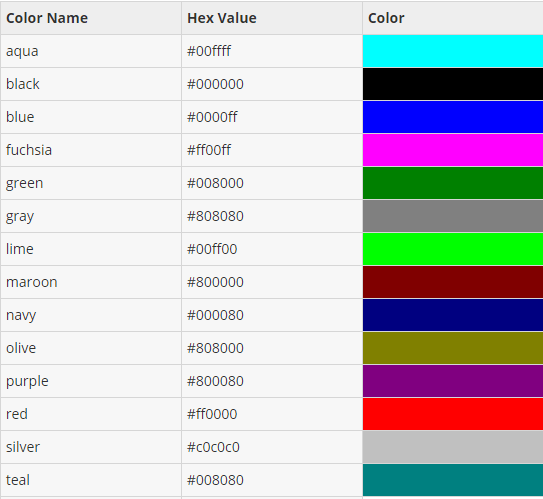Select the #00ff00 hex value
The image size is (543, 499).
(272, 249)
